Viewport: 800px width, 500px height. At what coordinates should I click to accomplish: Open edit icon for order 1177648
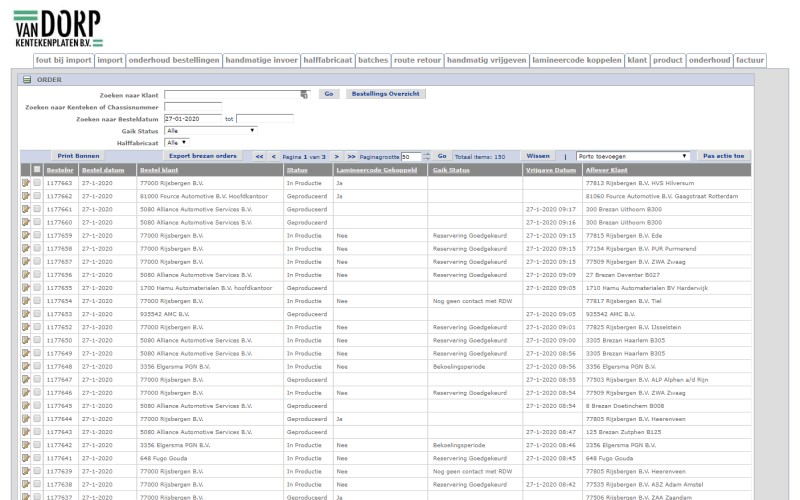pyautogui.click(x=26, y=366)
